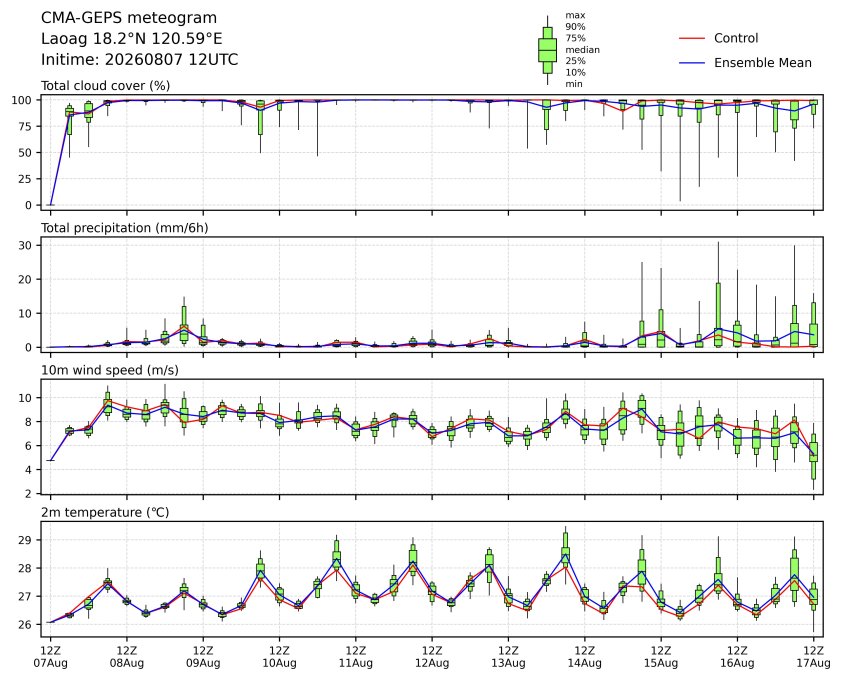Click the 'Initime: 20260807 12UTC' text
This screenshot has height=680, width=842.
point(140,59)
